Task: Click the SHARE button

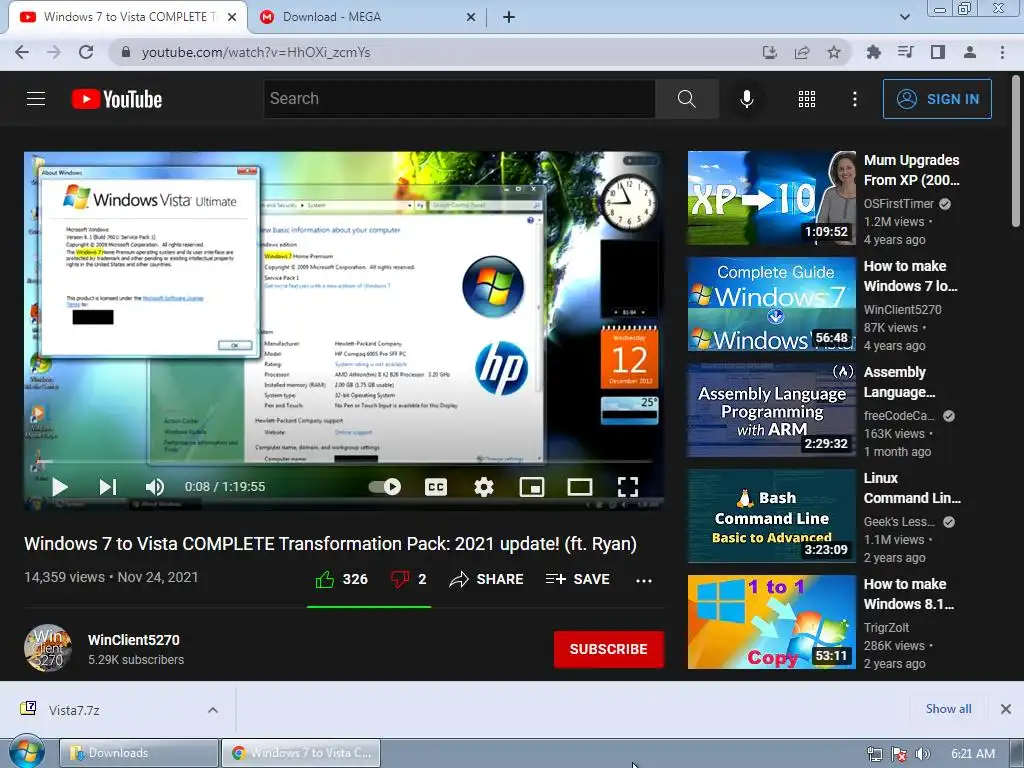Action: 487,579
